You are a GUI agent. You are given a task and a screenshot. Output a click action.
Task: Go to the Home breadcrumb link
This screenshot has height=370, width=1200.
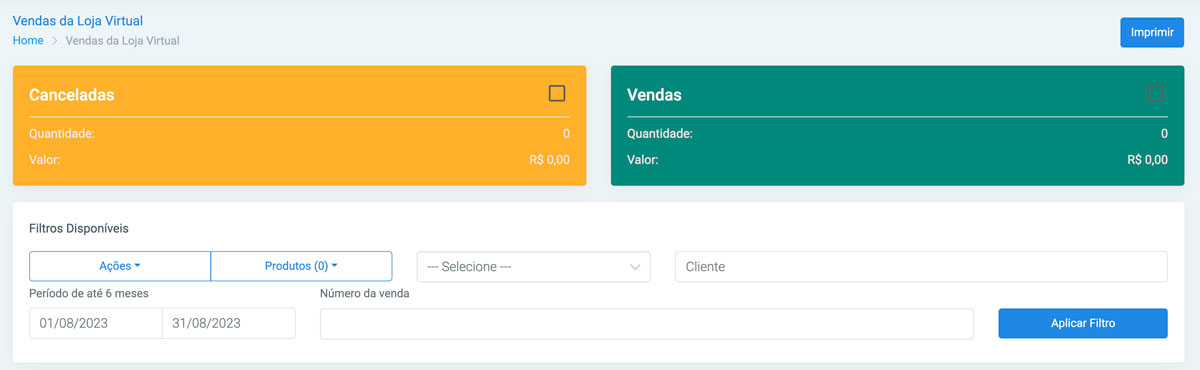coord(28,41)
